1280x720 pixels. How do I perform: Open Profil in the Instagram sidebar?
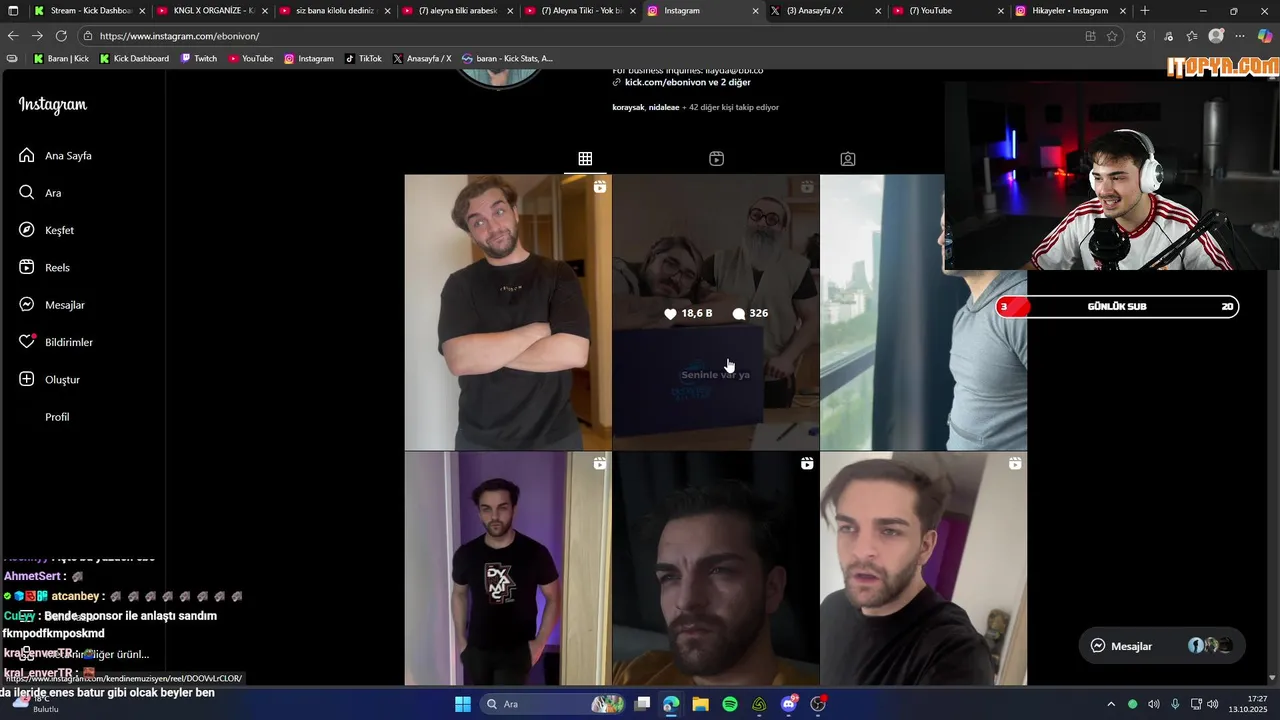[x=57, y=417]
